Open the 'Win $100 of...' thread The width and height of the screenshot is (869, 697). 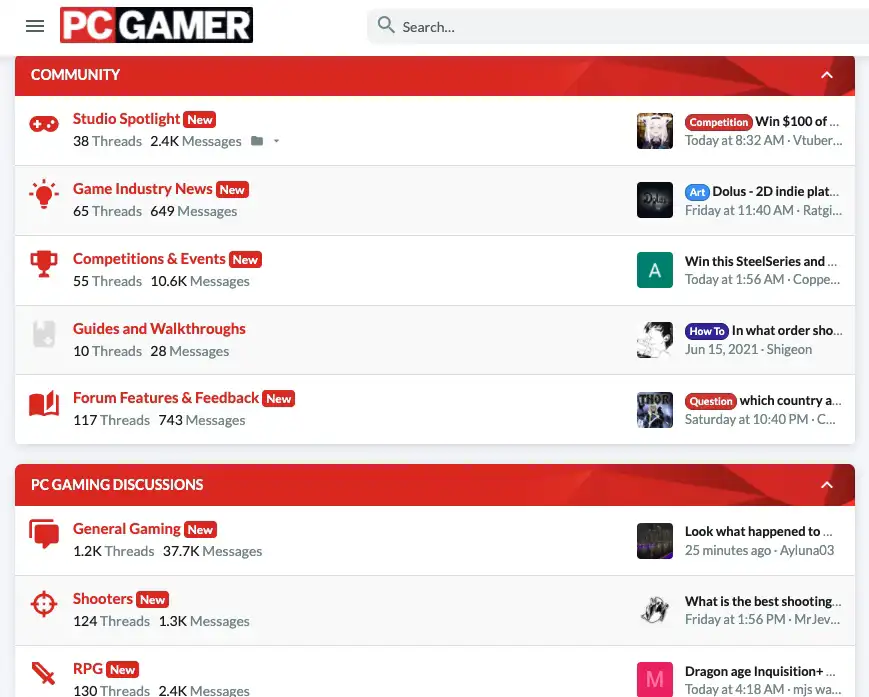coord(797,121)
